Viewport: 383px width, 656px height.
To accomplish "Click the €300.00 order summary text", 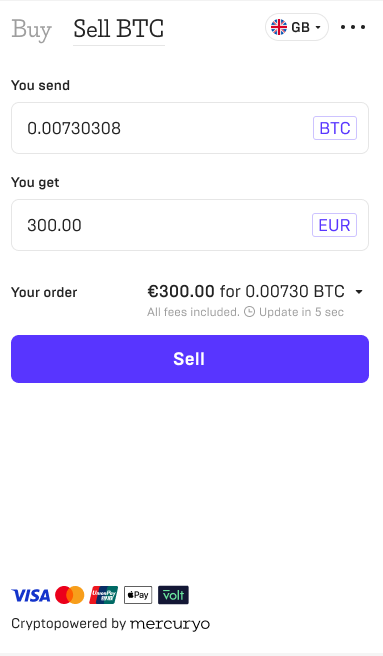I will (x=181, y=291).
